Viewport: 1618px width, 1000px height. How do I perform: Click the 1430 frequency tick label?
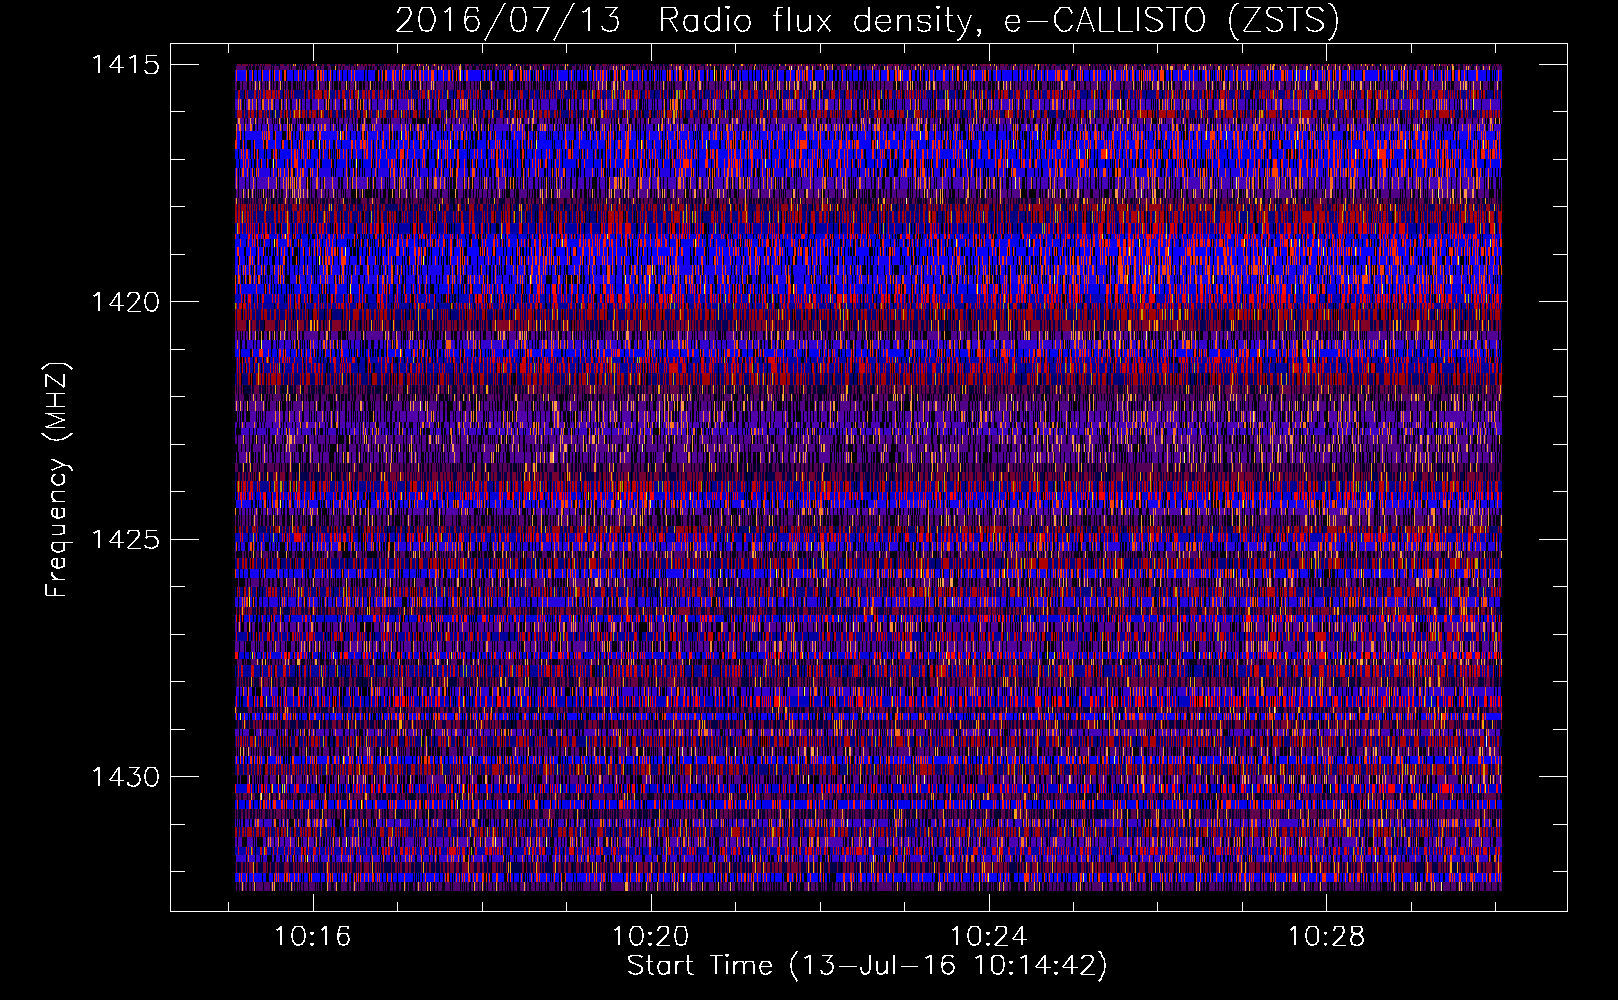125,777
